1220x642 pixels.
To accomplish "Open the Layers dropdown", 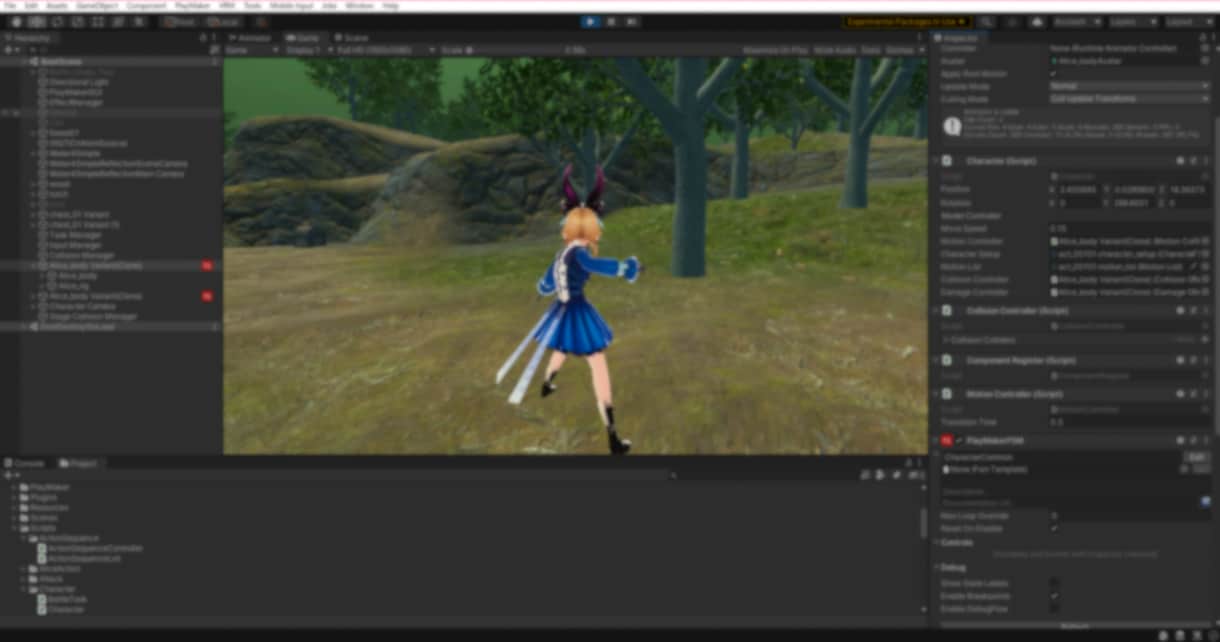I will (1132, 21).
